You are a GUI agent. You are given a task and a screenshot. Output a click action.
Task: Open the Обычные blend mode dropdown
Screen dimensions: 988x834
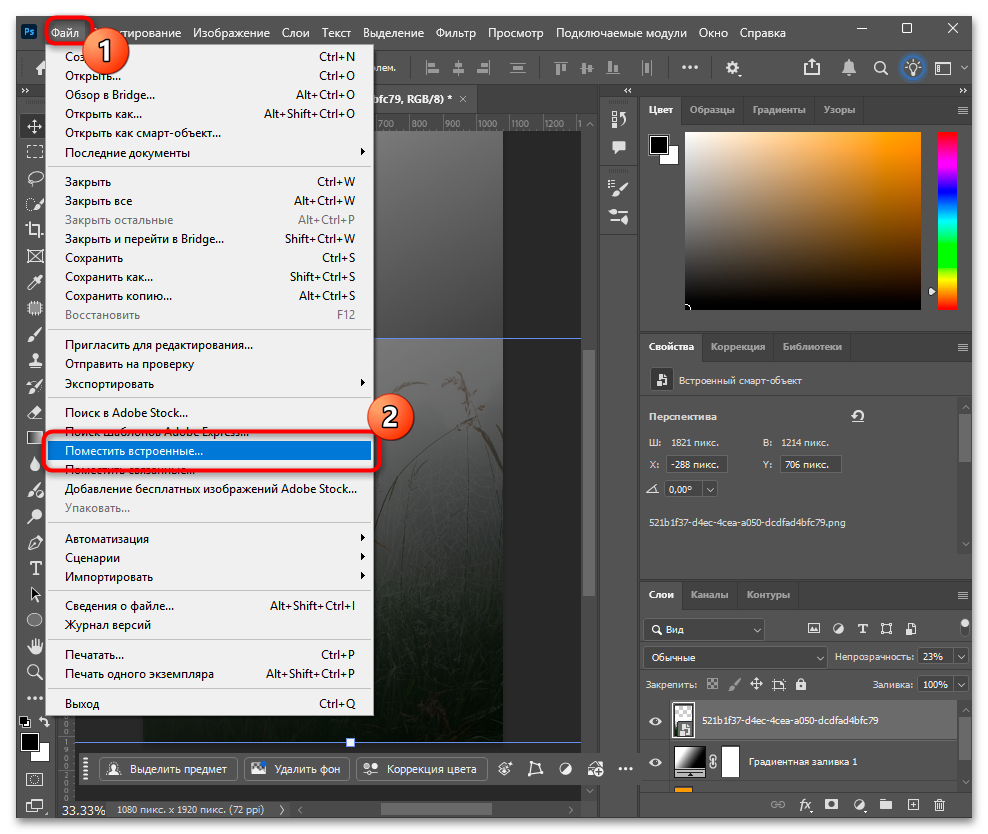click(x=735, y=657)
